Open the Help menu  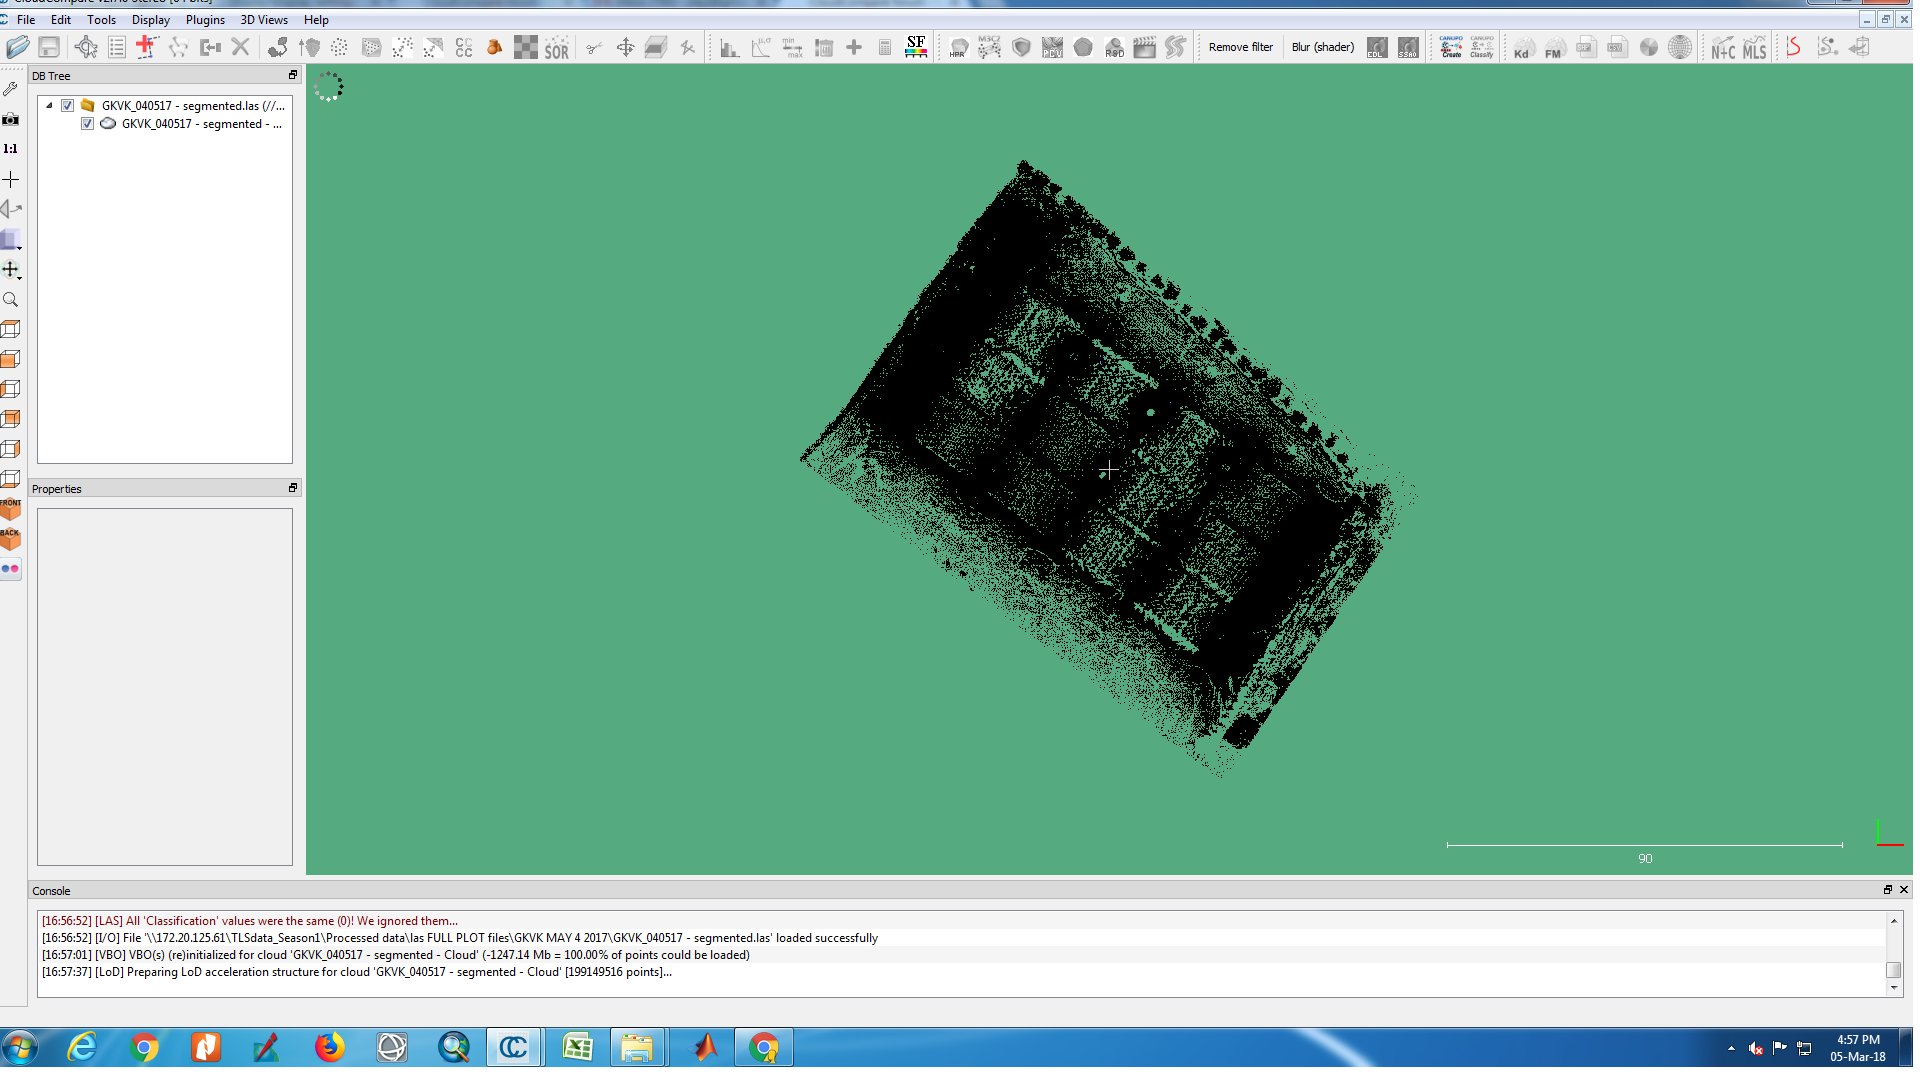click(316, 20)
